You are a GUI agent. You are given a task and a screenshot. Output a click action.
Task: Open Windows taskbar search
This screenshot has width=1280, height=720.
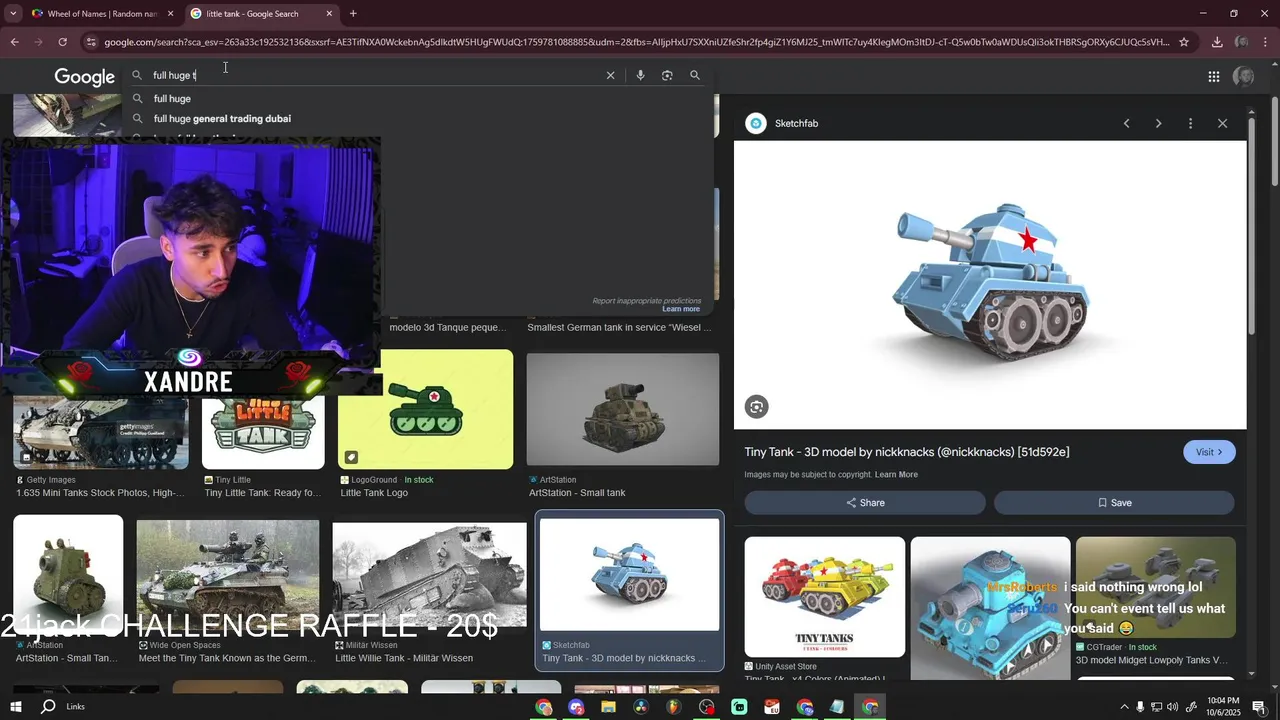(x=48, y=706)
